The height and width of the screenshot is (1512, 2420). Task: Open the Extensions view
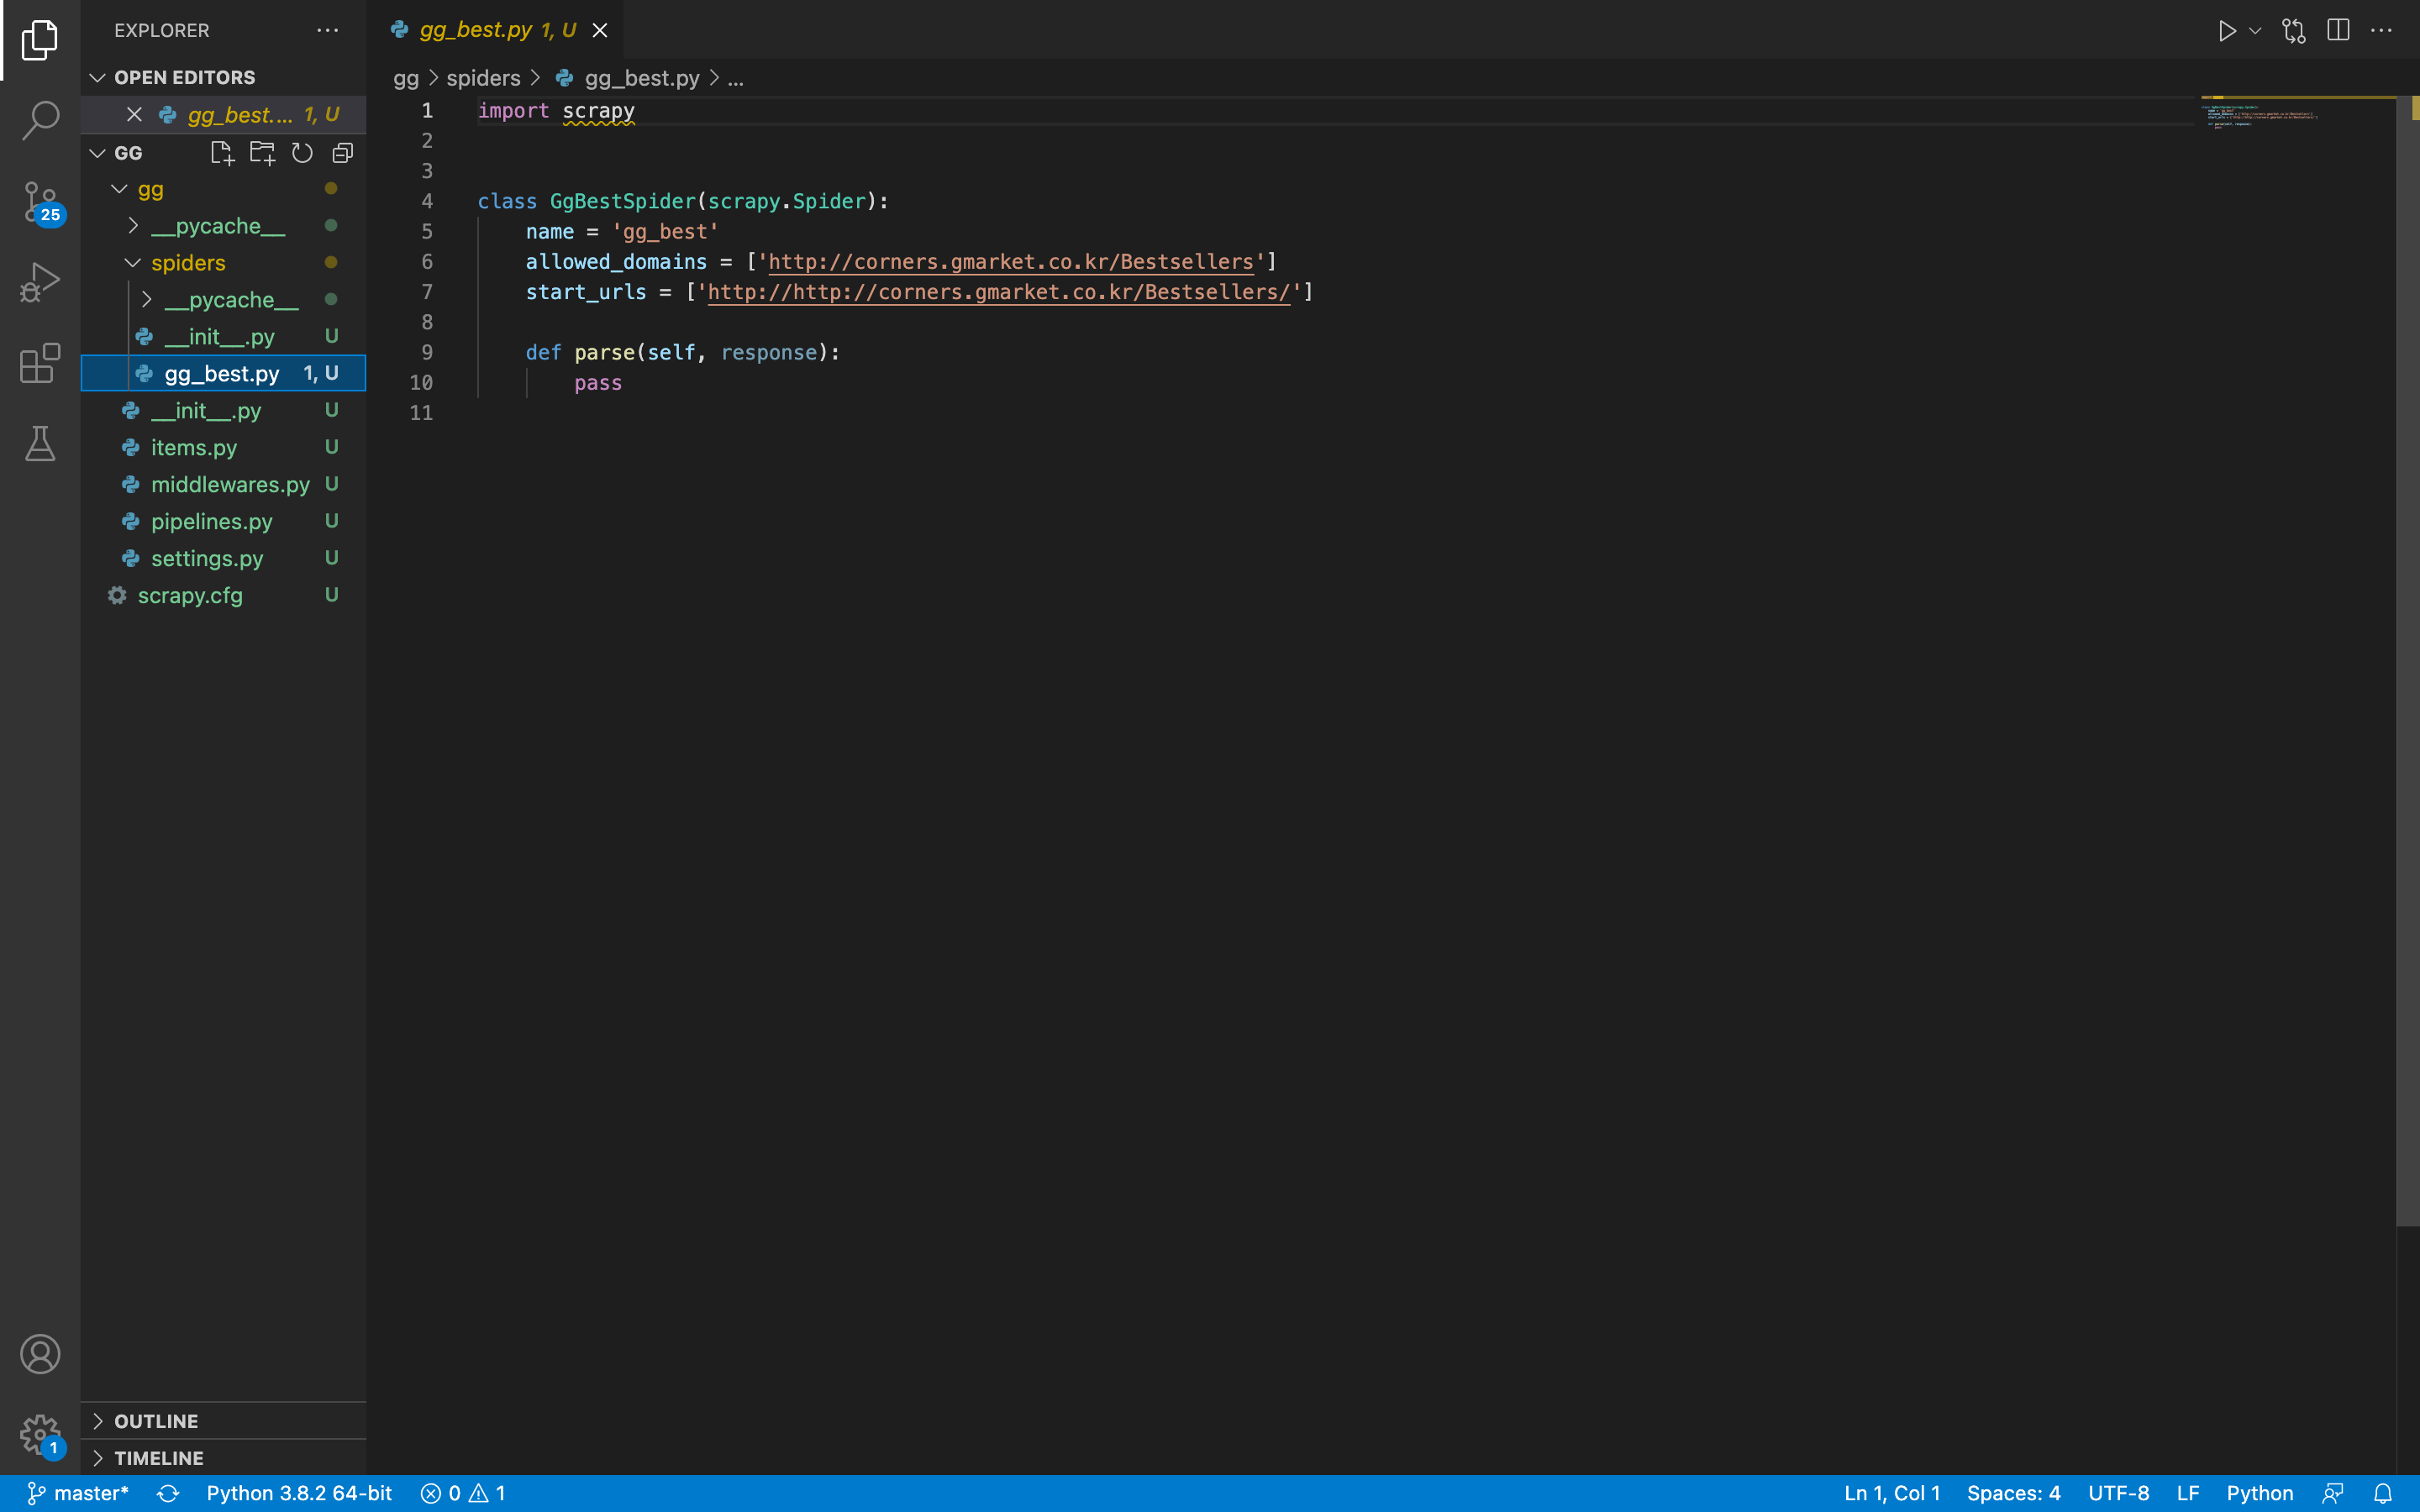(x=40, y=363)
